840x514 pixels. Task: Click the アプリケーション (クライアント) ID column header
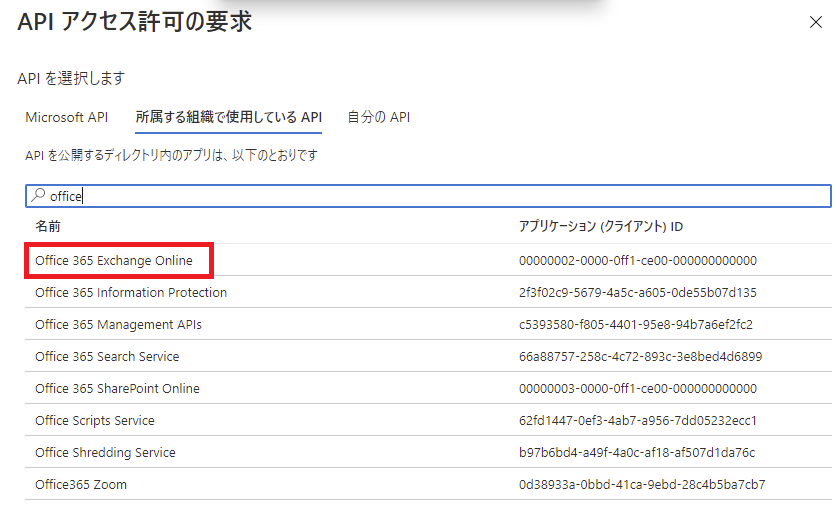[601, 227]
